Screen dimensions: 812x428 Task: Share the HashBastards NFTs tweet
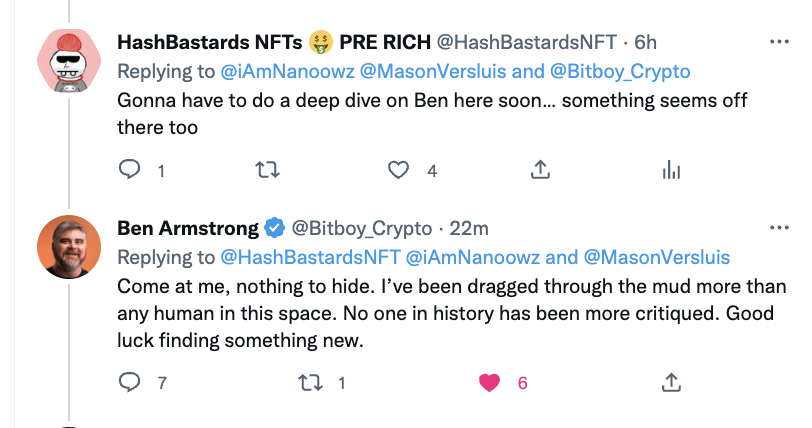(539, 169)
